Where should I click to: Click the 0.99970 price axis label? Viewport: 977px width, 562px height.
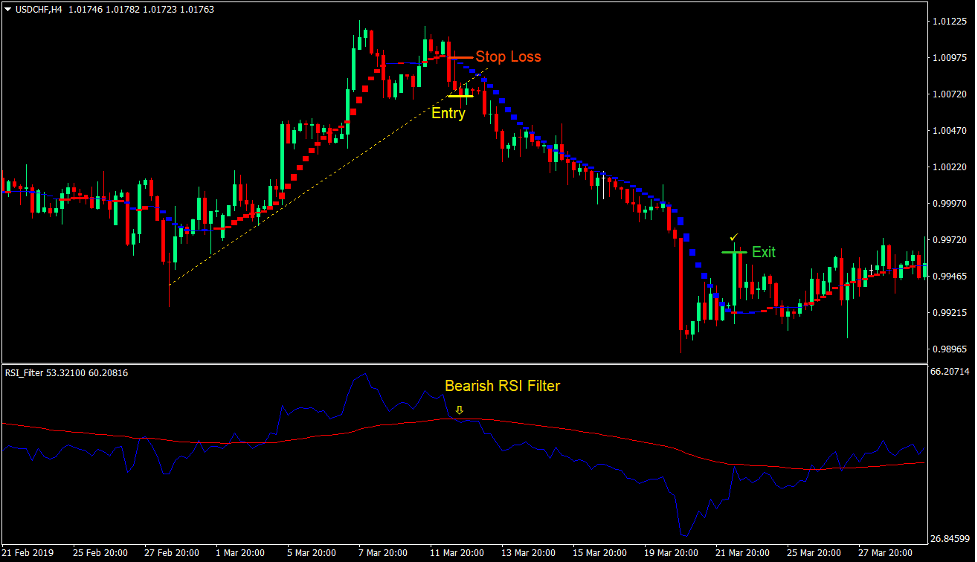pyautogui.click(x=949, y=204)
